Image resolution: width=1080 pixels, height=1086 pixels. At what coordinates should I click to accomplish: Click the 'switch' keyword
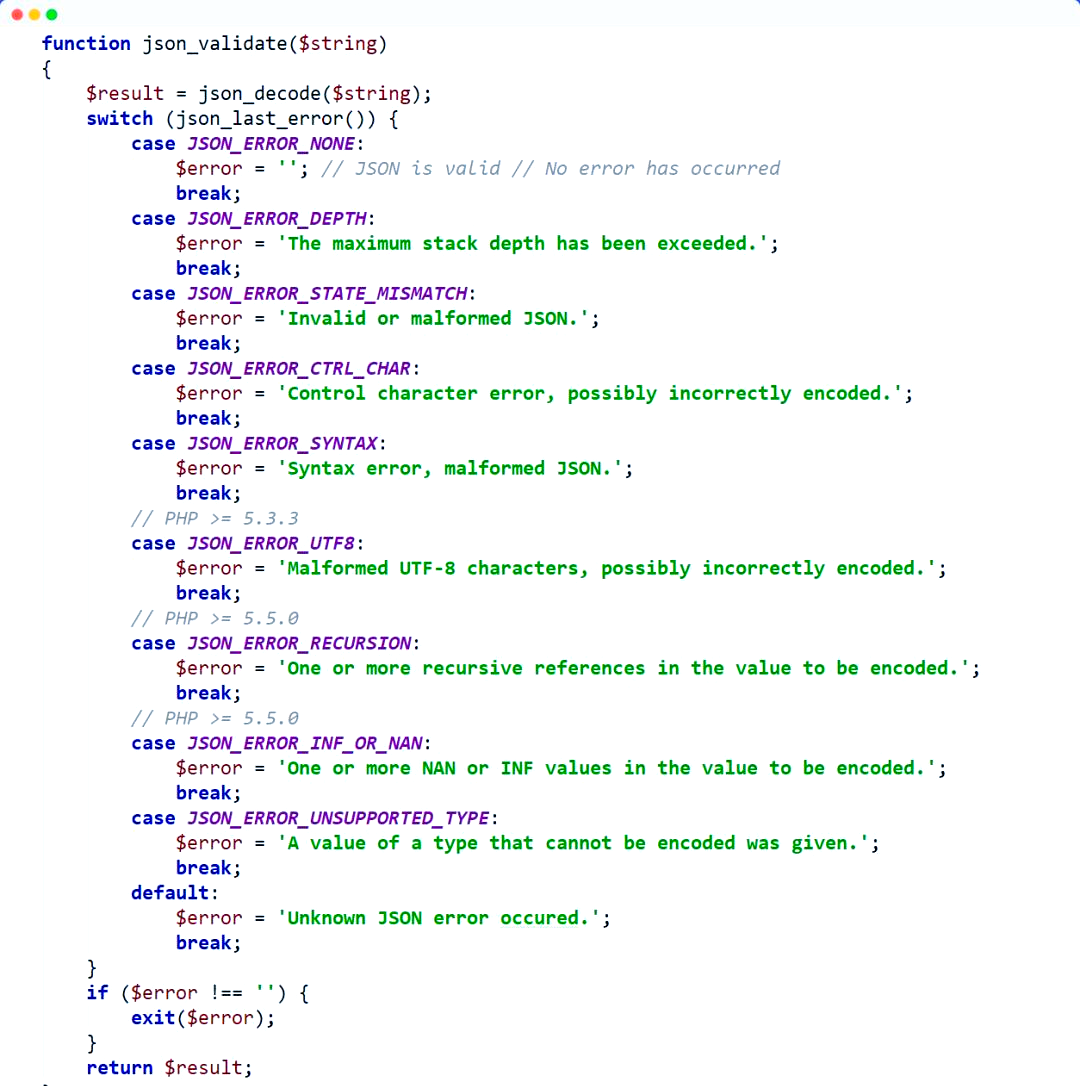tap(120, 118)
